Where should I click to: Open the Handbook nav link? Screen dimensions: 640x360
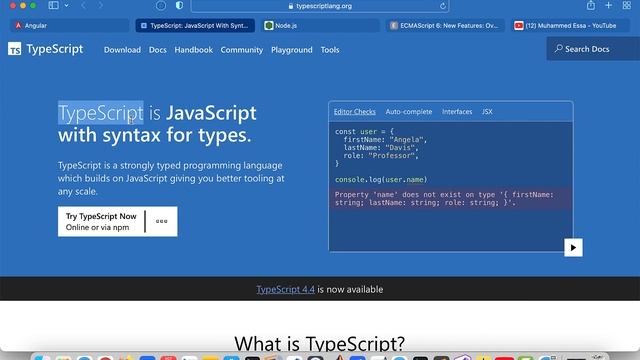pyautogui.click(x=193, y=50)
